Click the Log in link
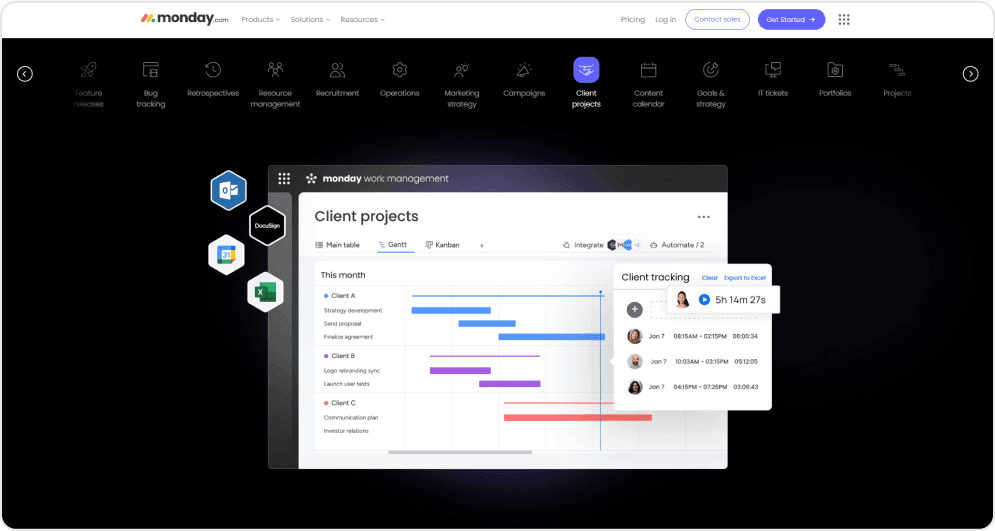 666,20
